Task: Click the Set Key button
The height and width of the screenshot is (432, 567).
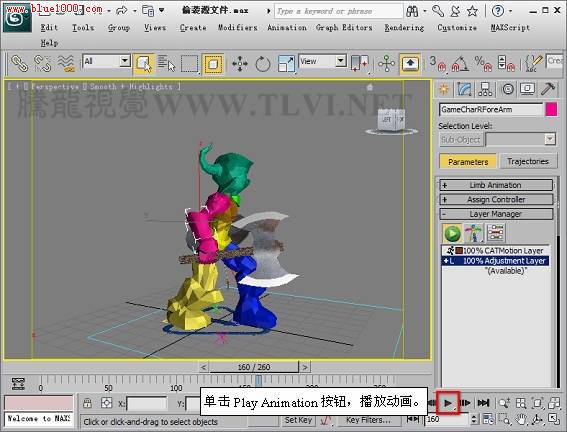Action: 298,420
